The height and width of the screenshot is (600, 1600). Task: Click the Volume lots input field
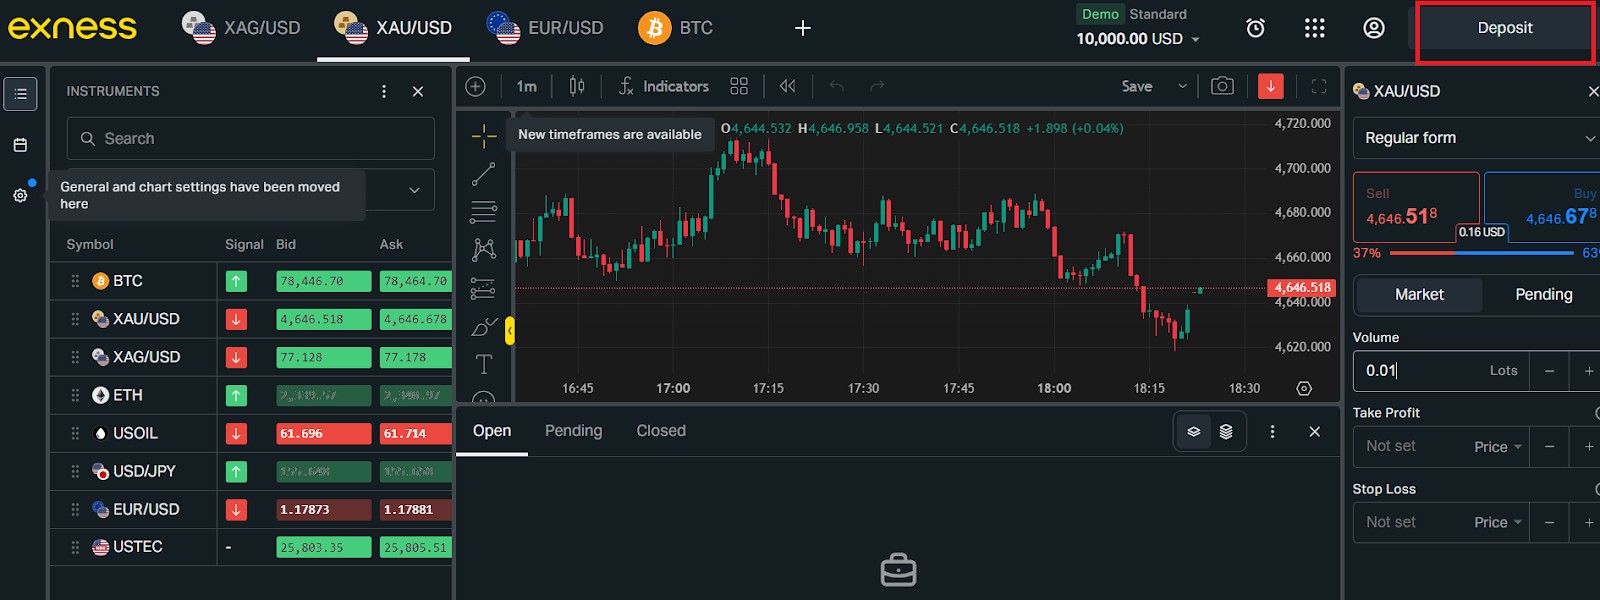pyautogui.click(x=1441, y=371)
